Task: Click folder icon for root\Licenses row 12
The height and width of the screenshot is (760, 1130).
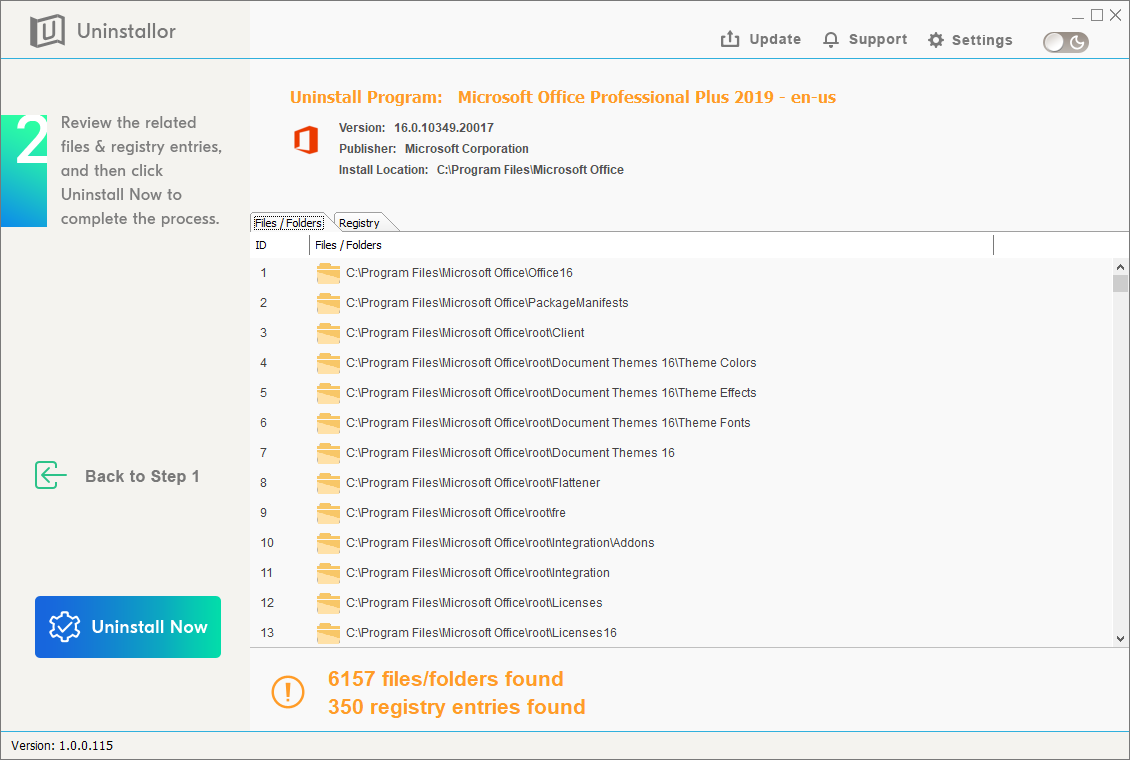Action: (x=328, y=603)
